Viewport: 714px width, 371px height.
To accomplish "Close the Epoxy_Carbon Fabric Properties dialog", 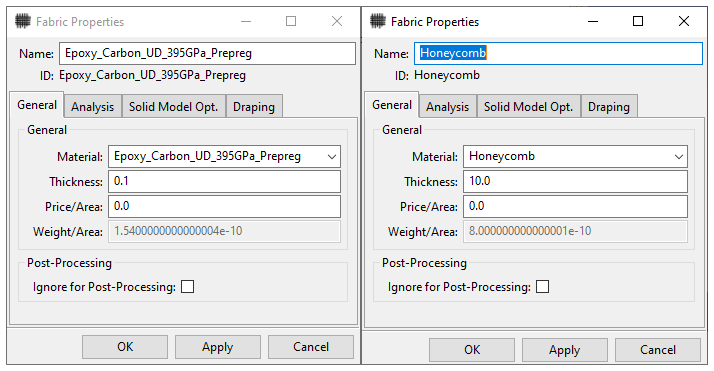I will tap(337, 21).
